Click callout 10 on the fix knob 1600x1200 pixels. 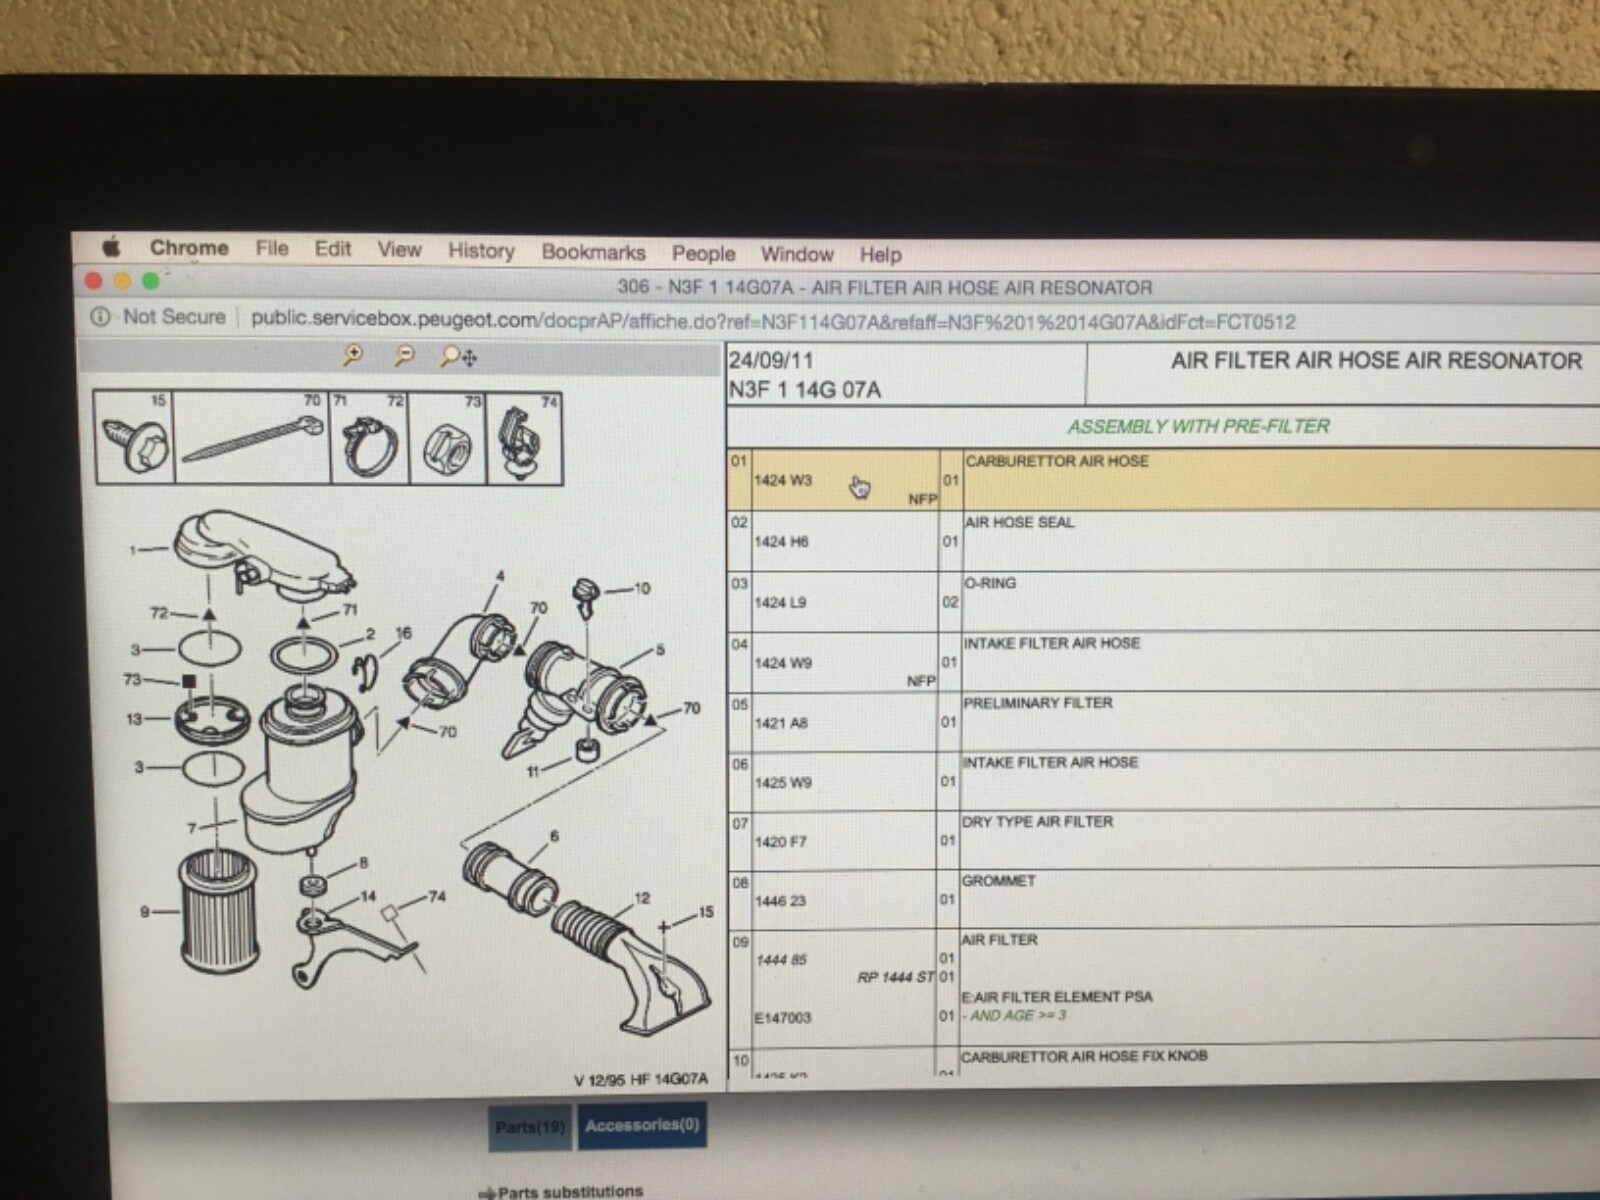coord(641,588)
